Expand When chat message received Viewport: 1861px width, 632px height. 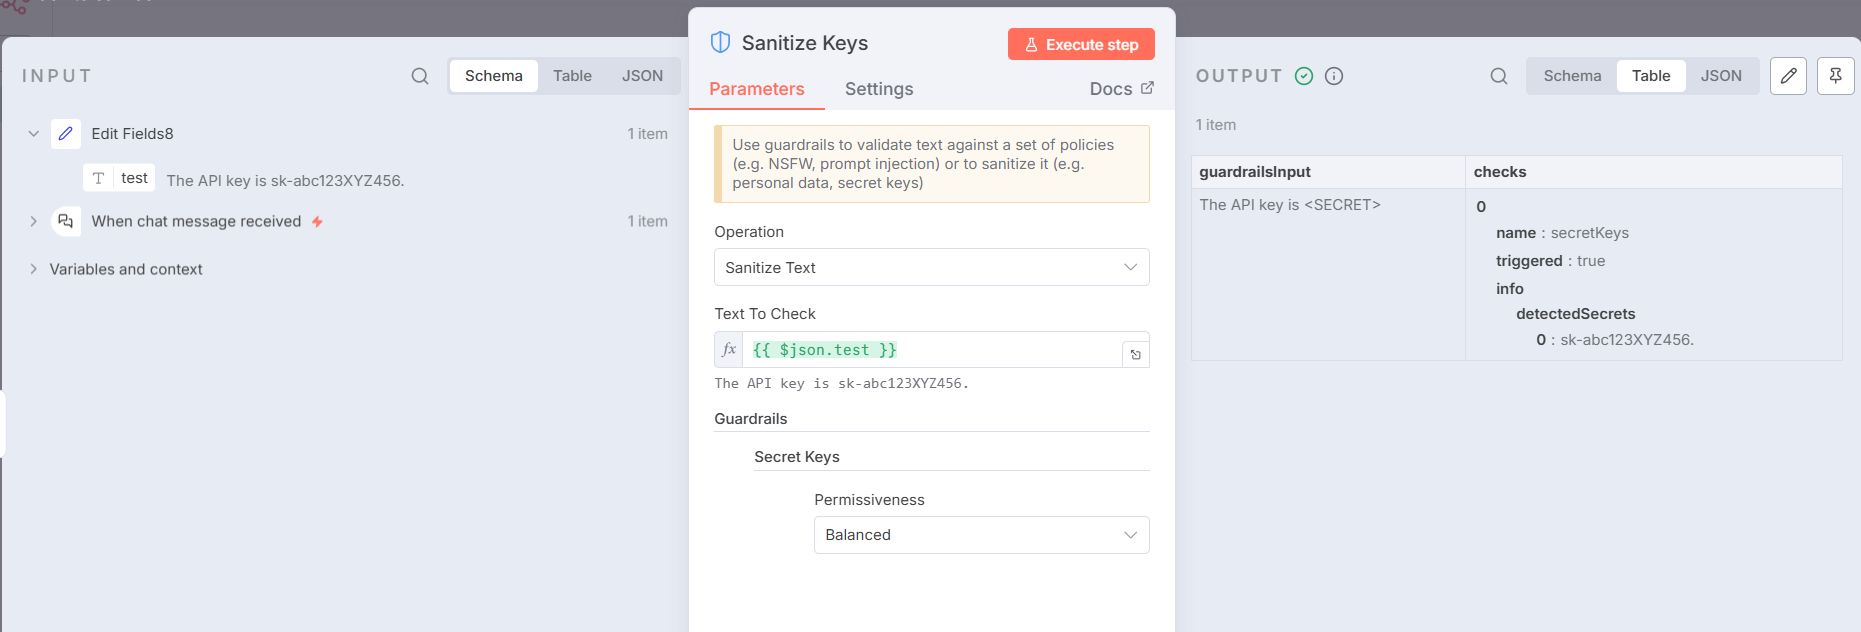click(33, 221)
